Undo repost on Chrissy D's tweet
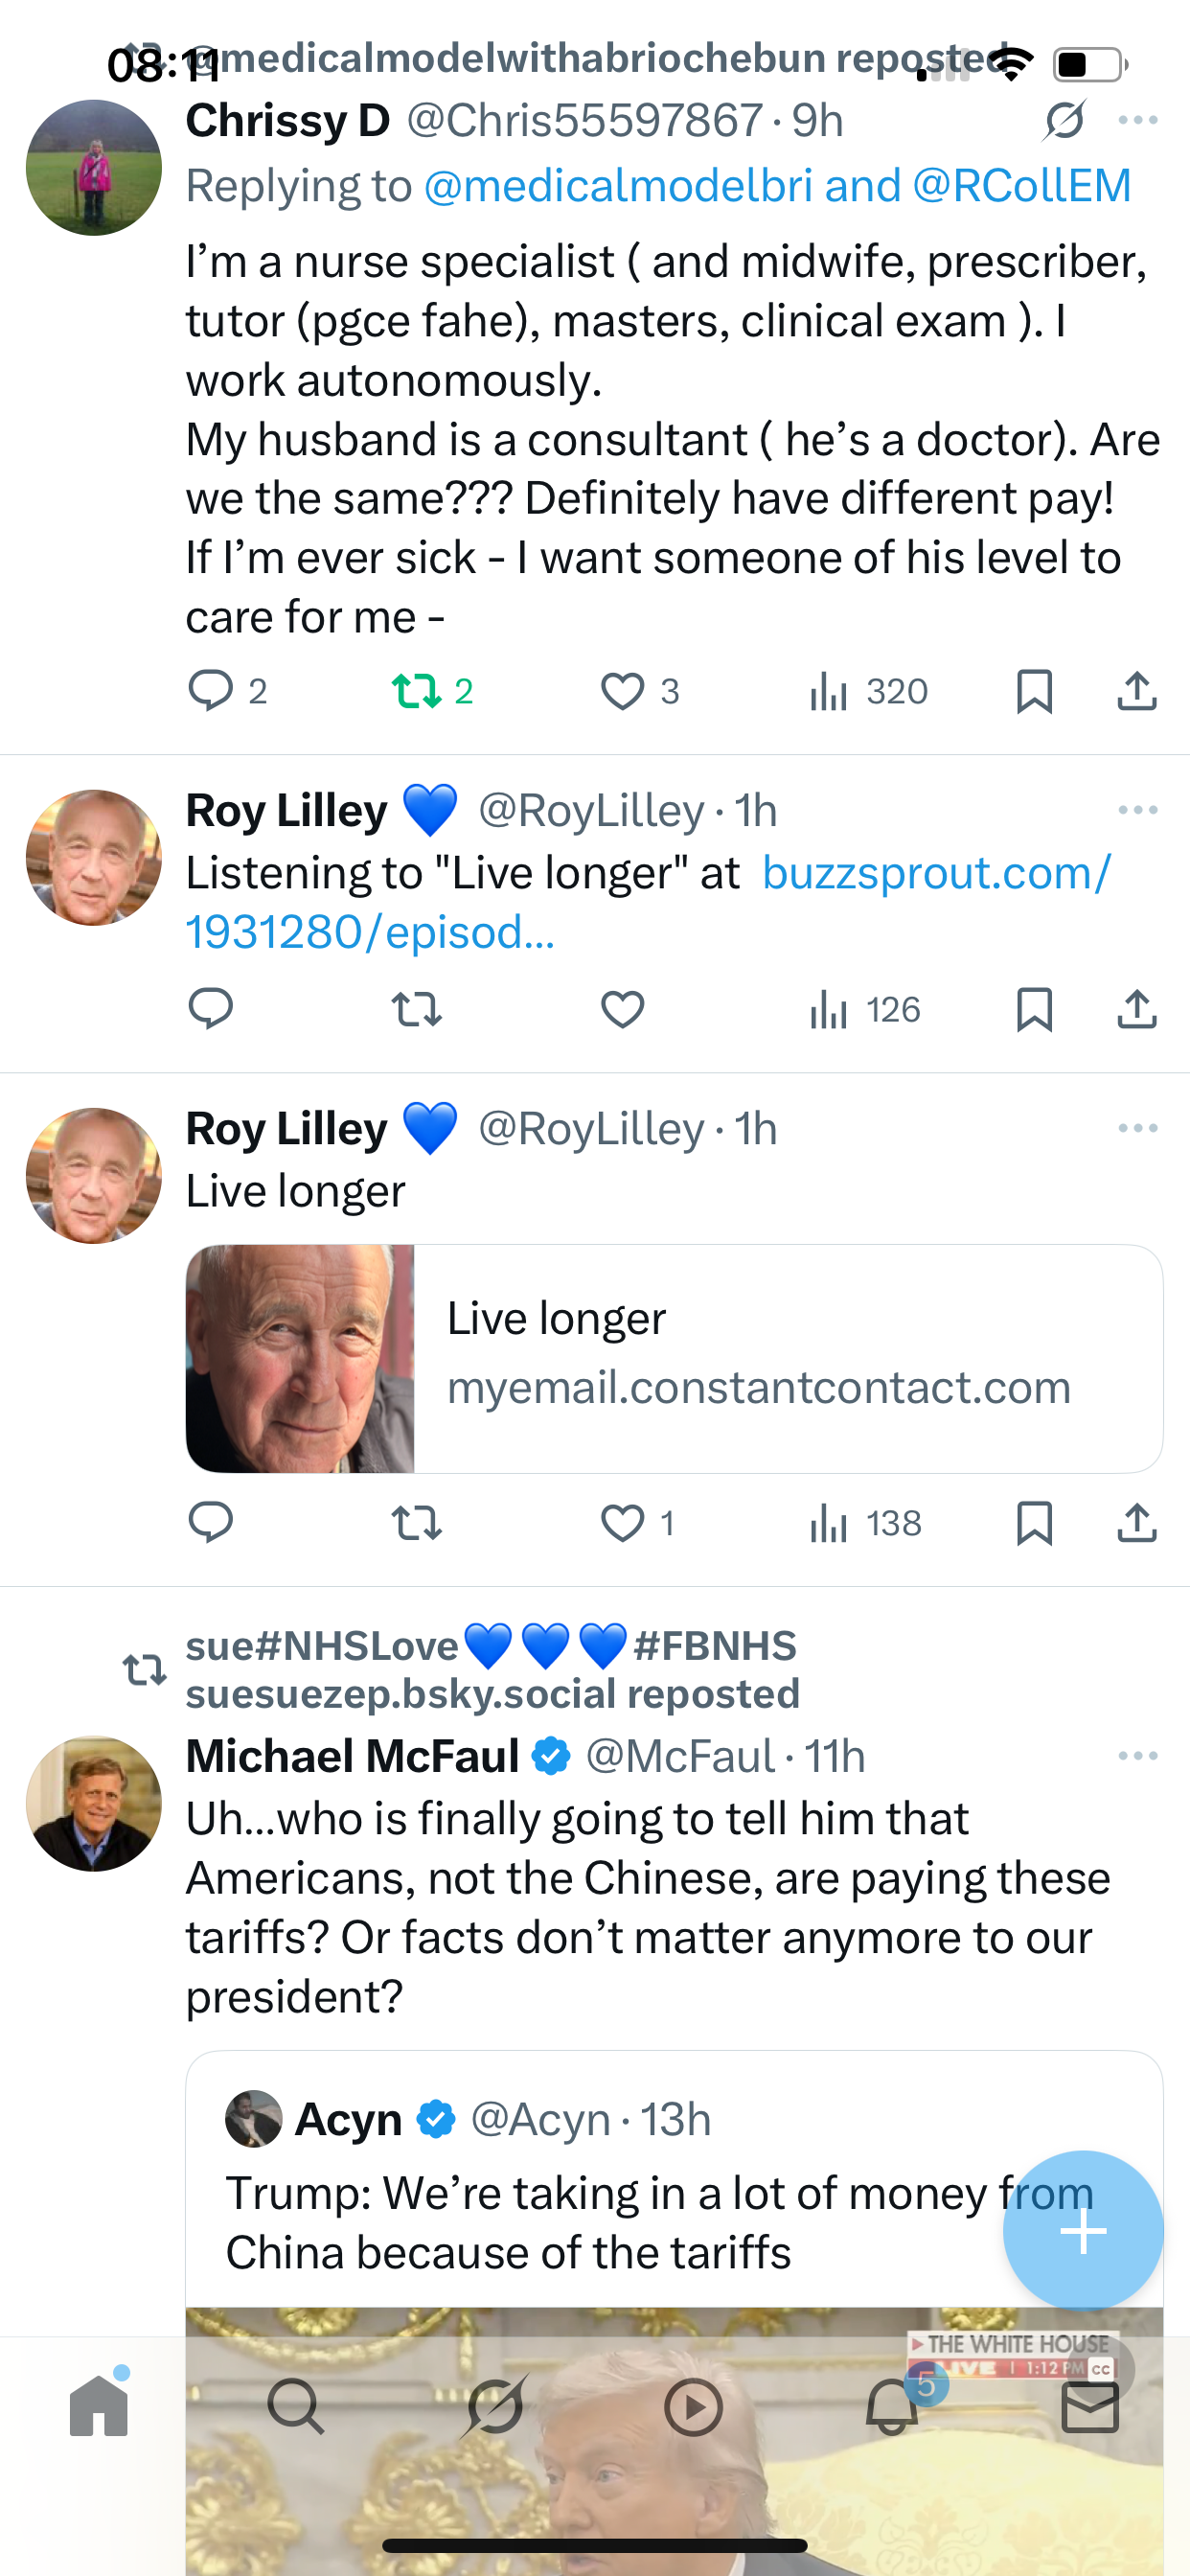 coord(417,691)
